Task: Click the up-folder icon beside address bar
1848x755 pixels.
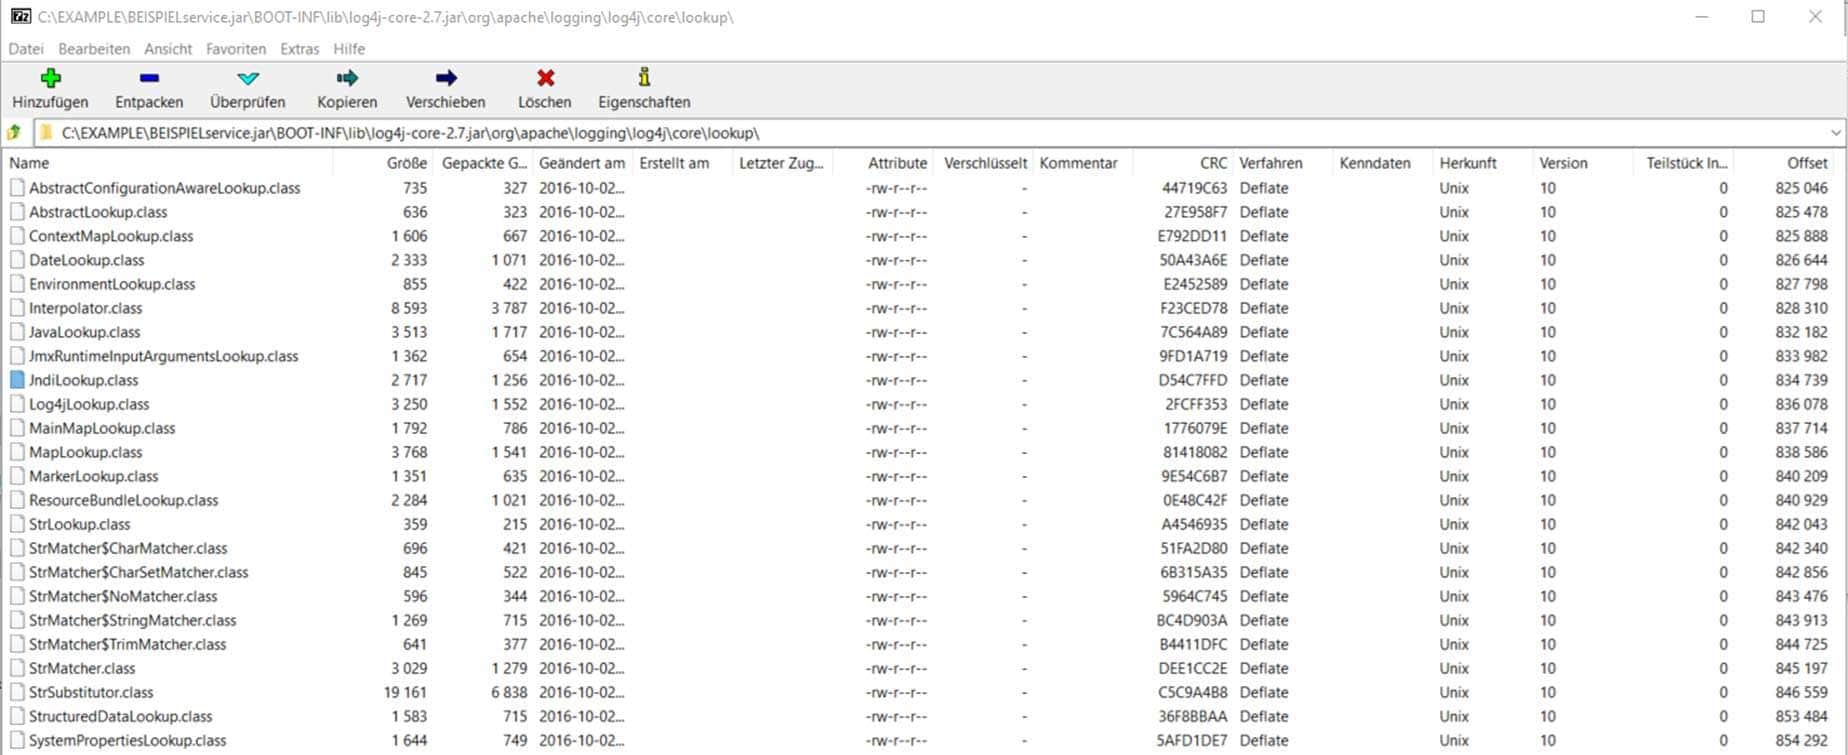Action: click(14, 133)
